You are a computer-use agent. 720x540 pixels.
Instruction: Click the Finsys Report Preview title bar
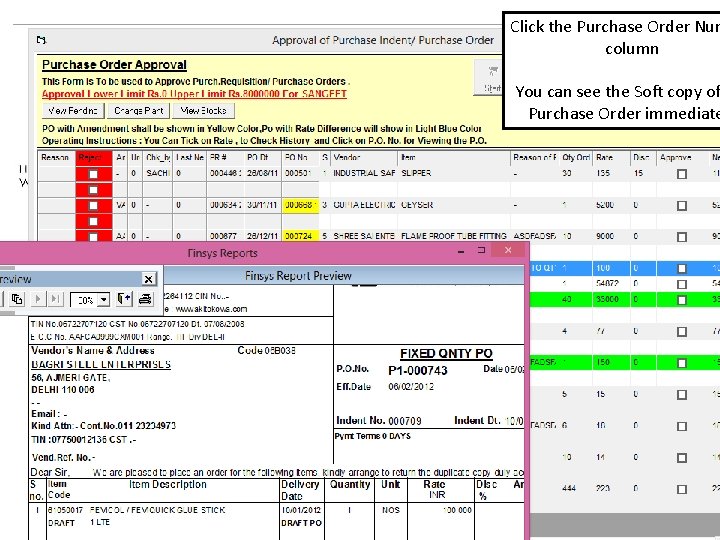pyautogui.click(x=298, y=276)
